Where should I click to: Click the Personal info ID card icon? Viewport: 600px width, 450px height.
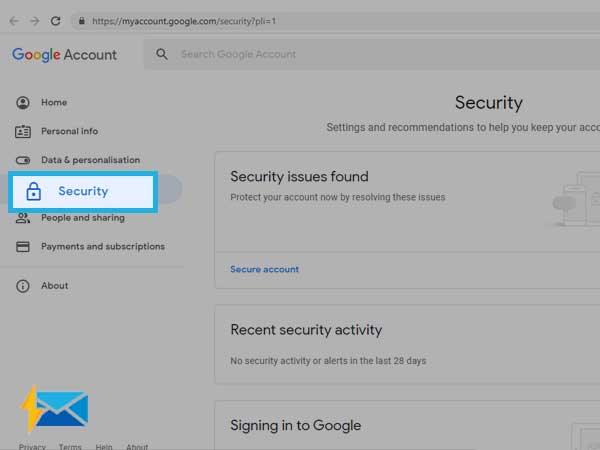click(23, 131)
